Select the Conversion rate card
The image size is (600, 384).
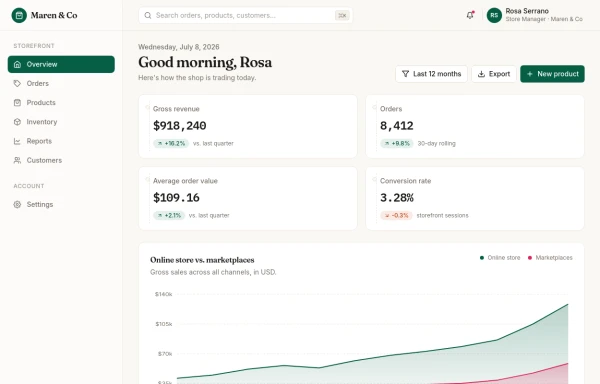pos(475,198)
